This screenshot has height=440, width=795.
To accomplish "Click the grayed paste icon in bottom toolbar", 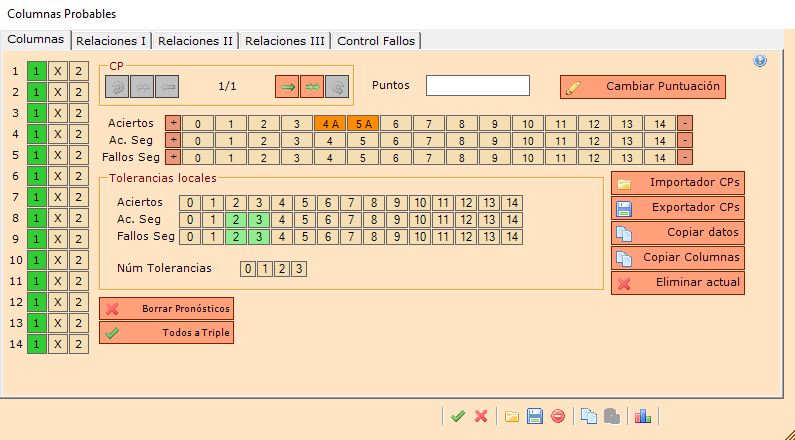I will [x=612, y=416].
